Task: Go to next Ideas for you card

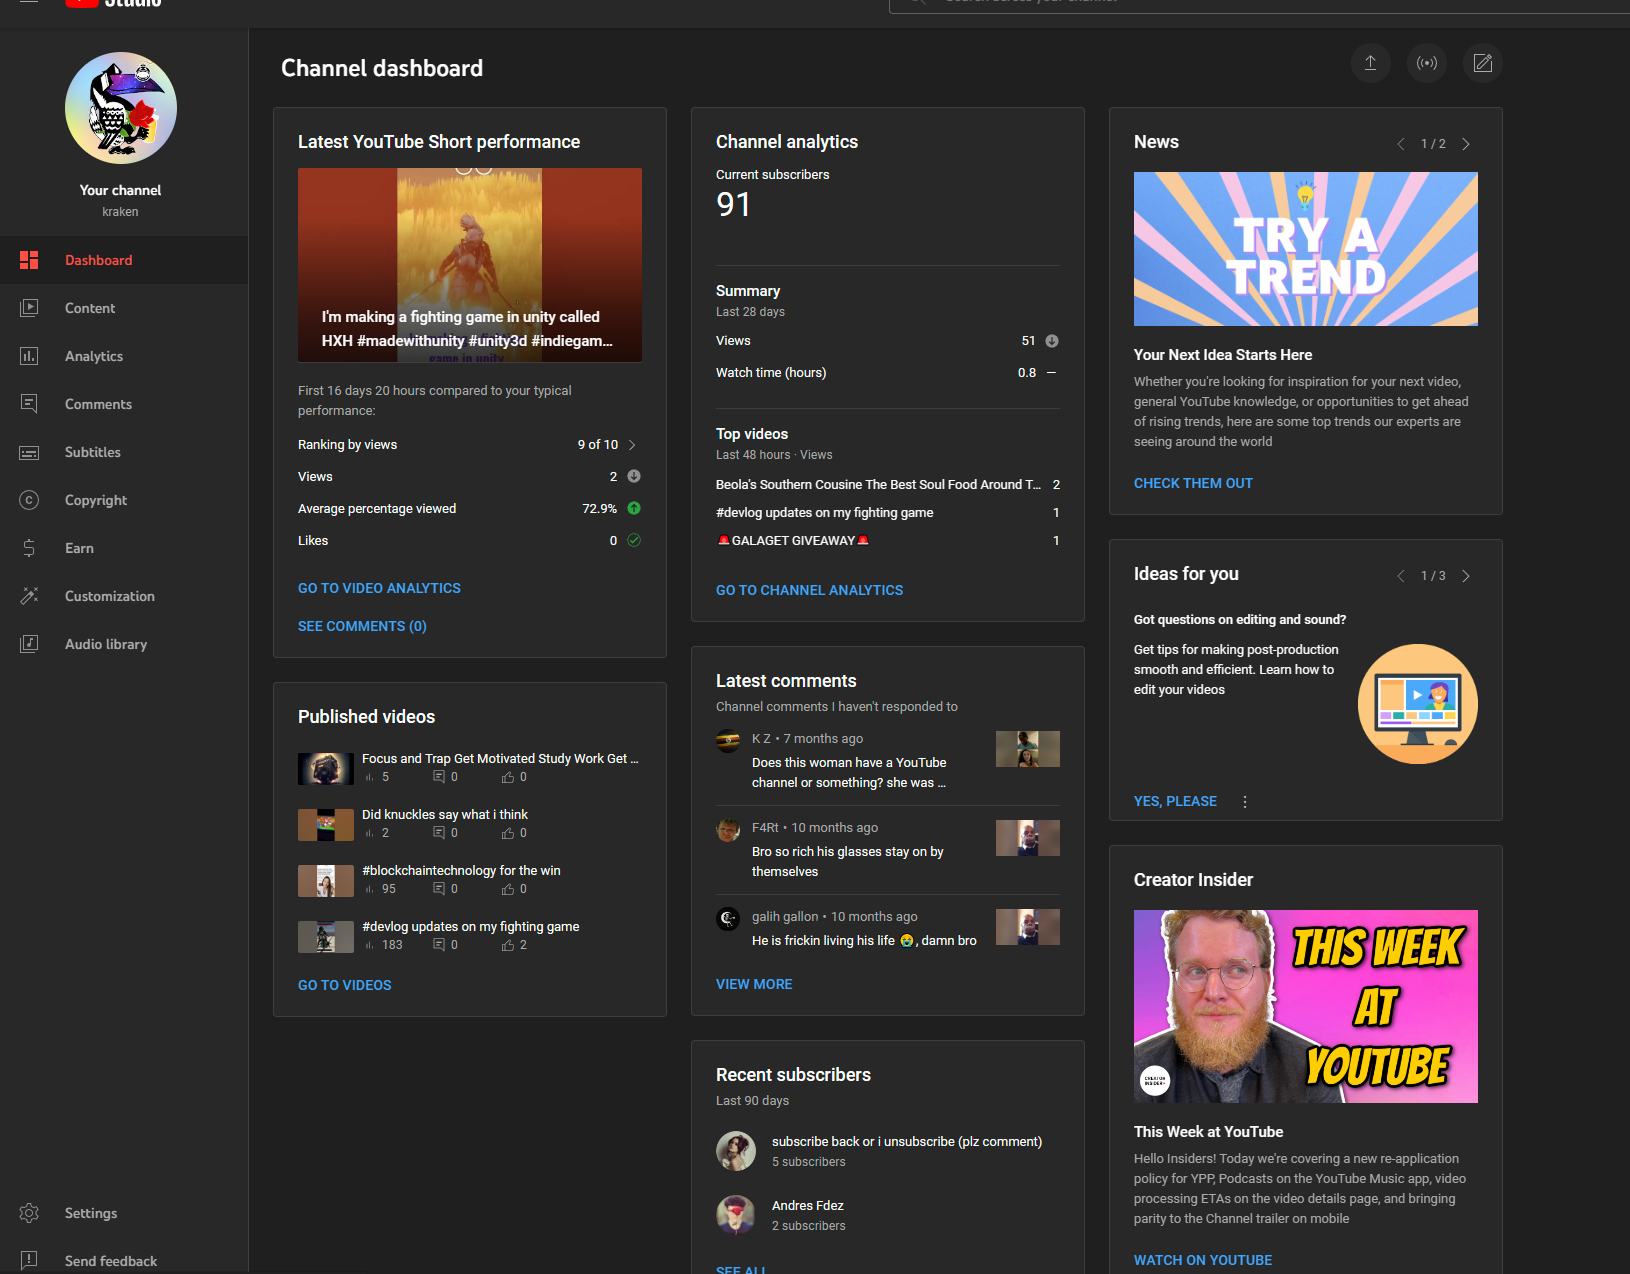Action: tap(1466, 576)
